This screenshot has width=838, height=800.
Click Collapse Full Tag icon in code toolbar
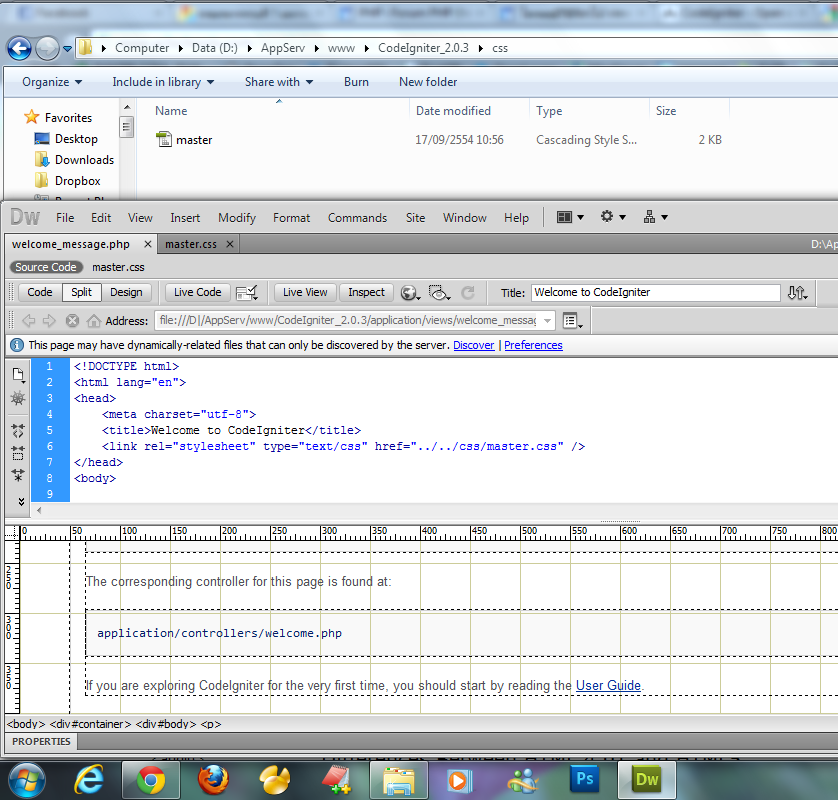(x=18, y=431)
